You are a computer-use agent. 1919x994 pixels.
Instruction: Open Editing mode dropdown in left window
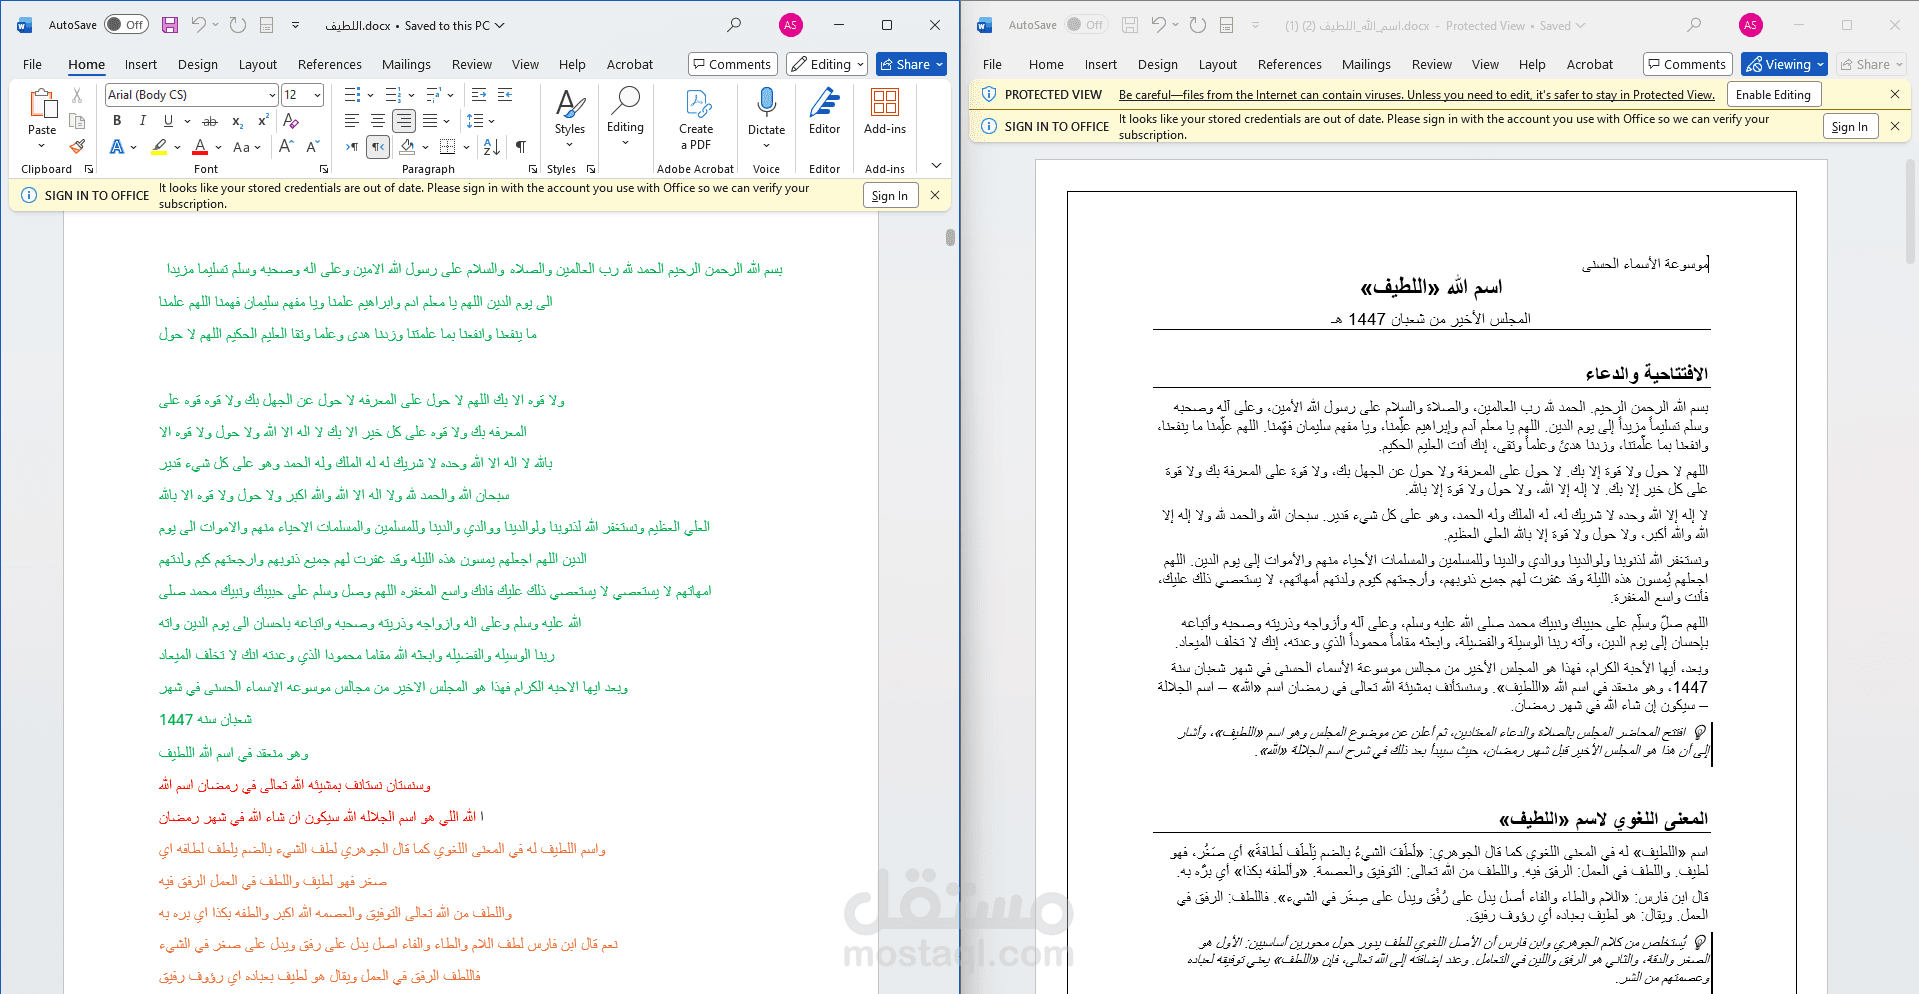coord(826,64)
